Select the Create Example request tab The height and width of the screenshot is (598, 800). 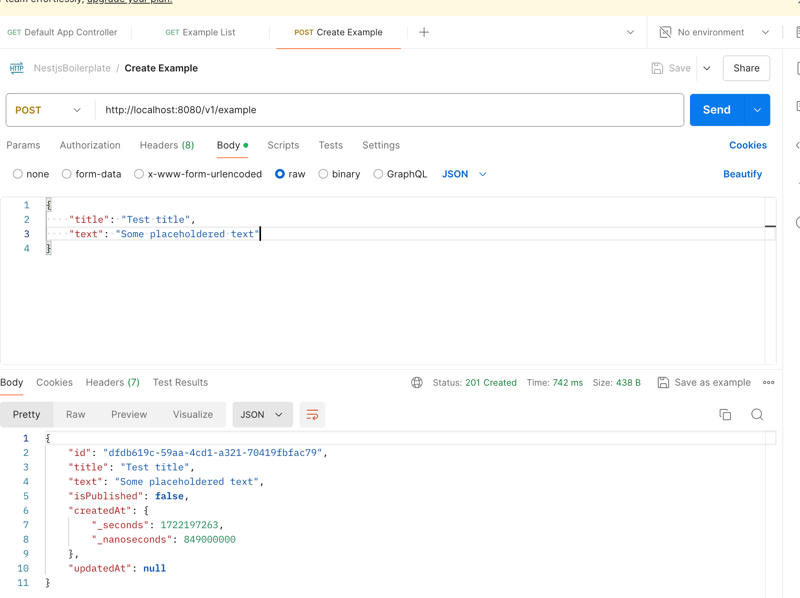[x=338, y=32]
